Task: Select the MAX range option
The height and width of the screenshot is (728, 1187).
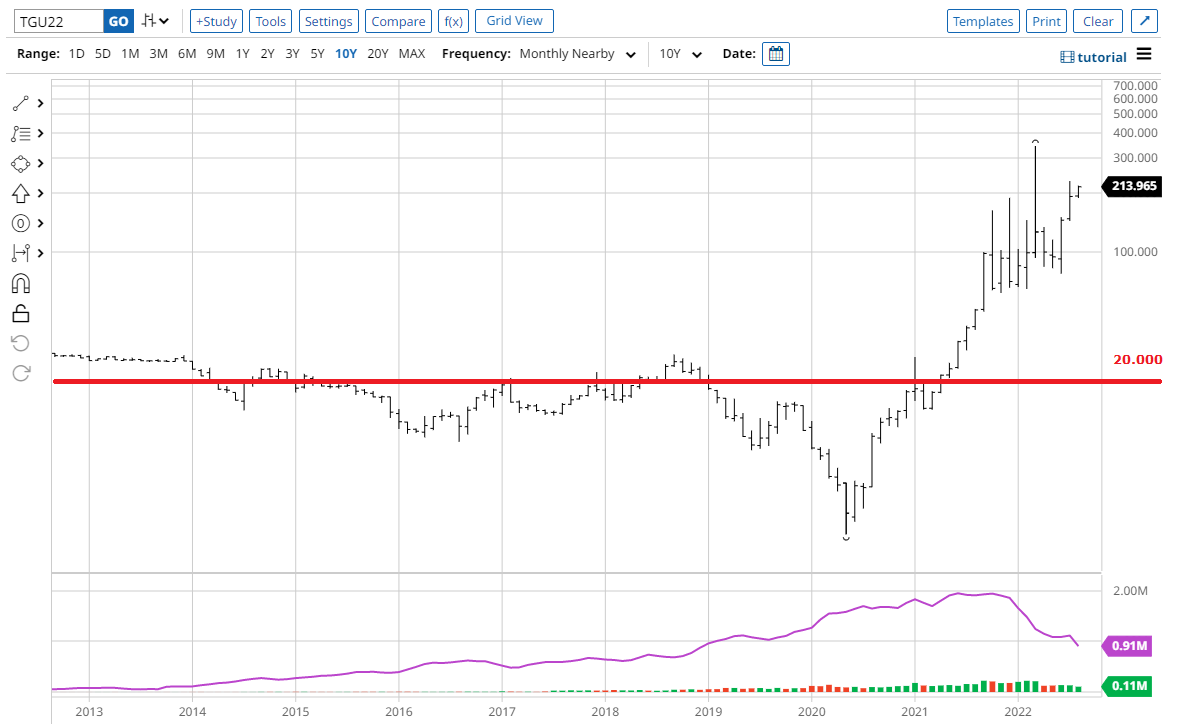Action: [412, 54]
